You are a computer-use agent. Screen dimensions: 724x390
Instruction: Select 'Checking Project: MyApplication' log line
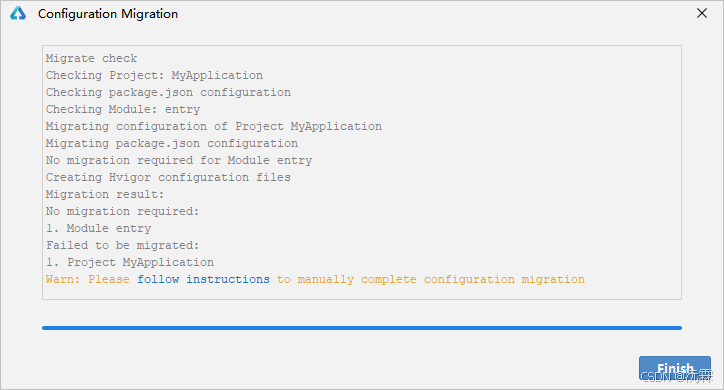click(x=154, y=75)
